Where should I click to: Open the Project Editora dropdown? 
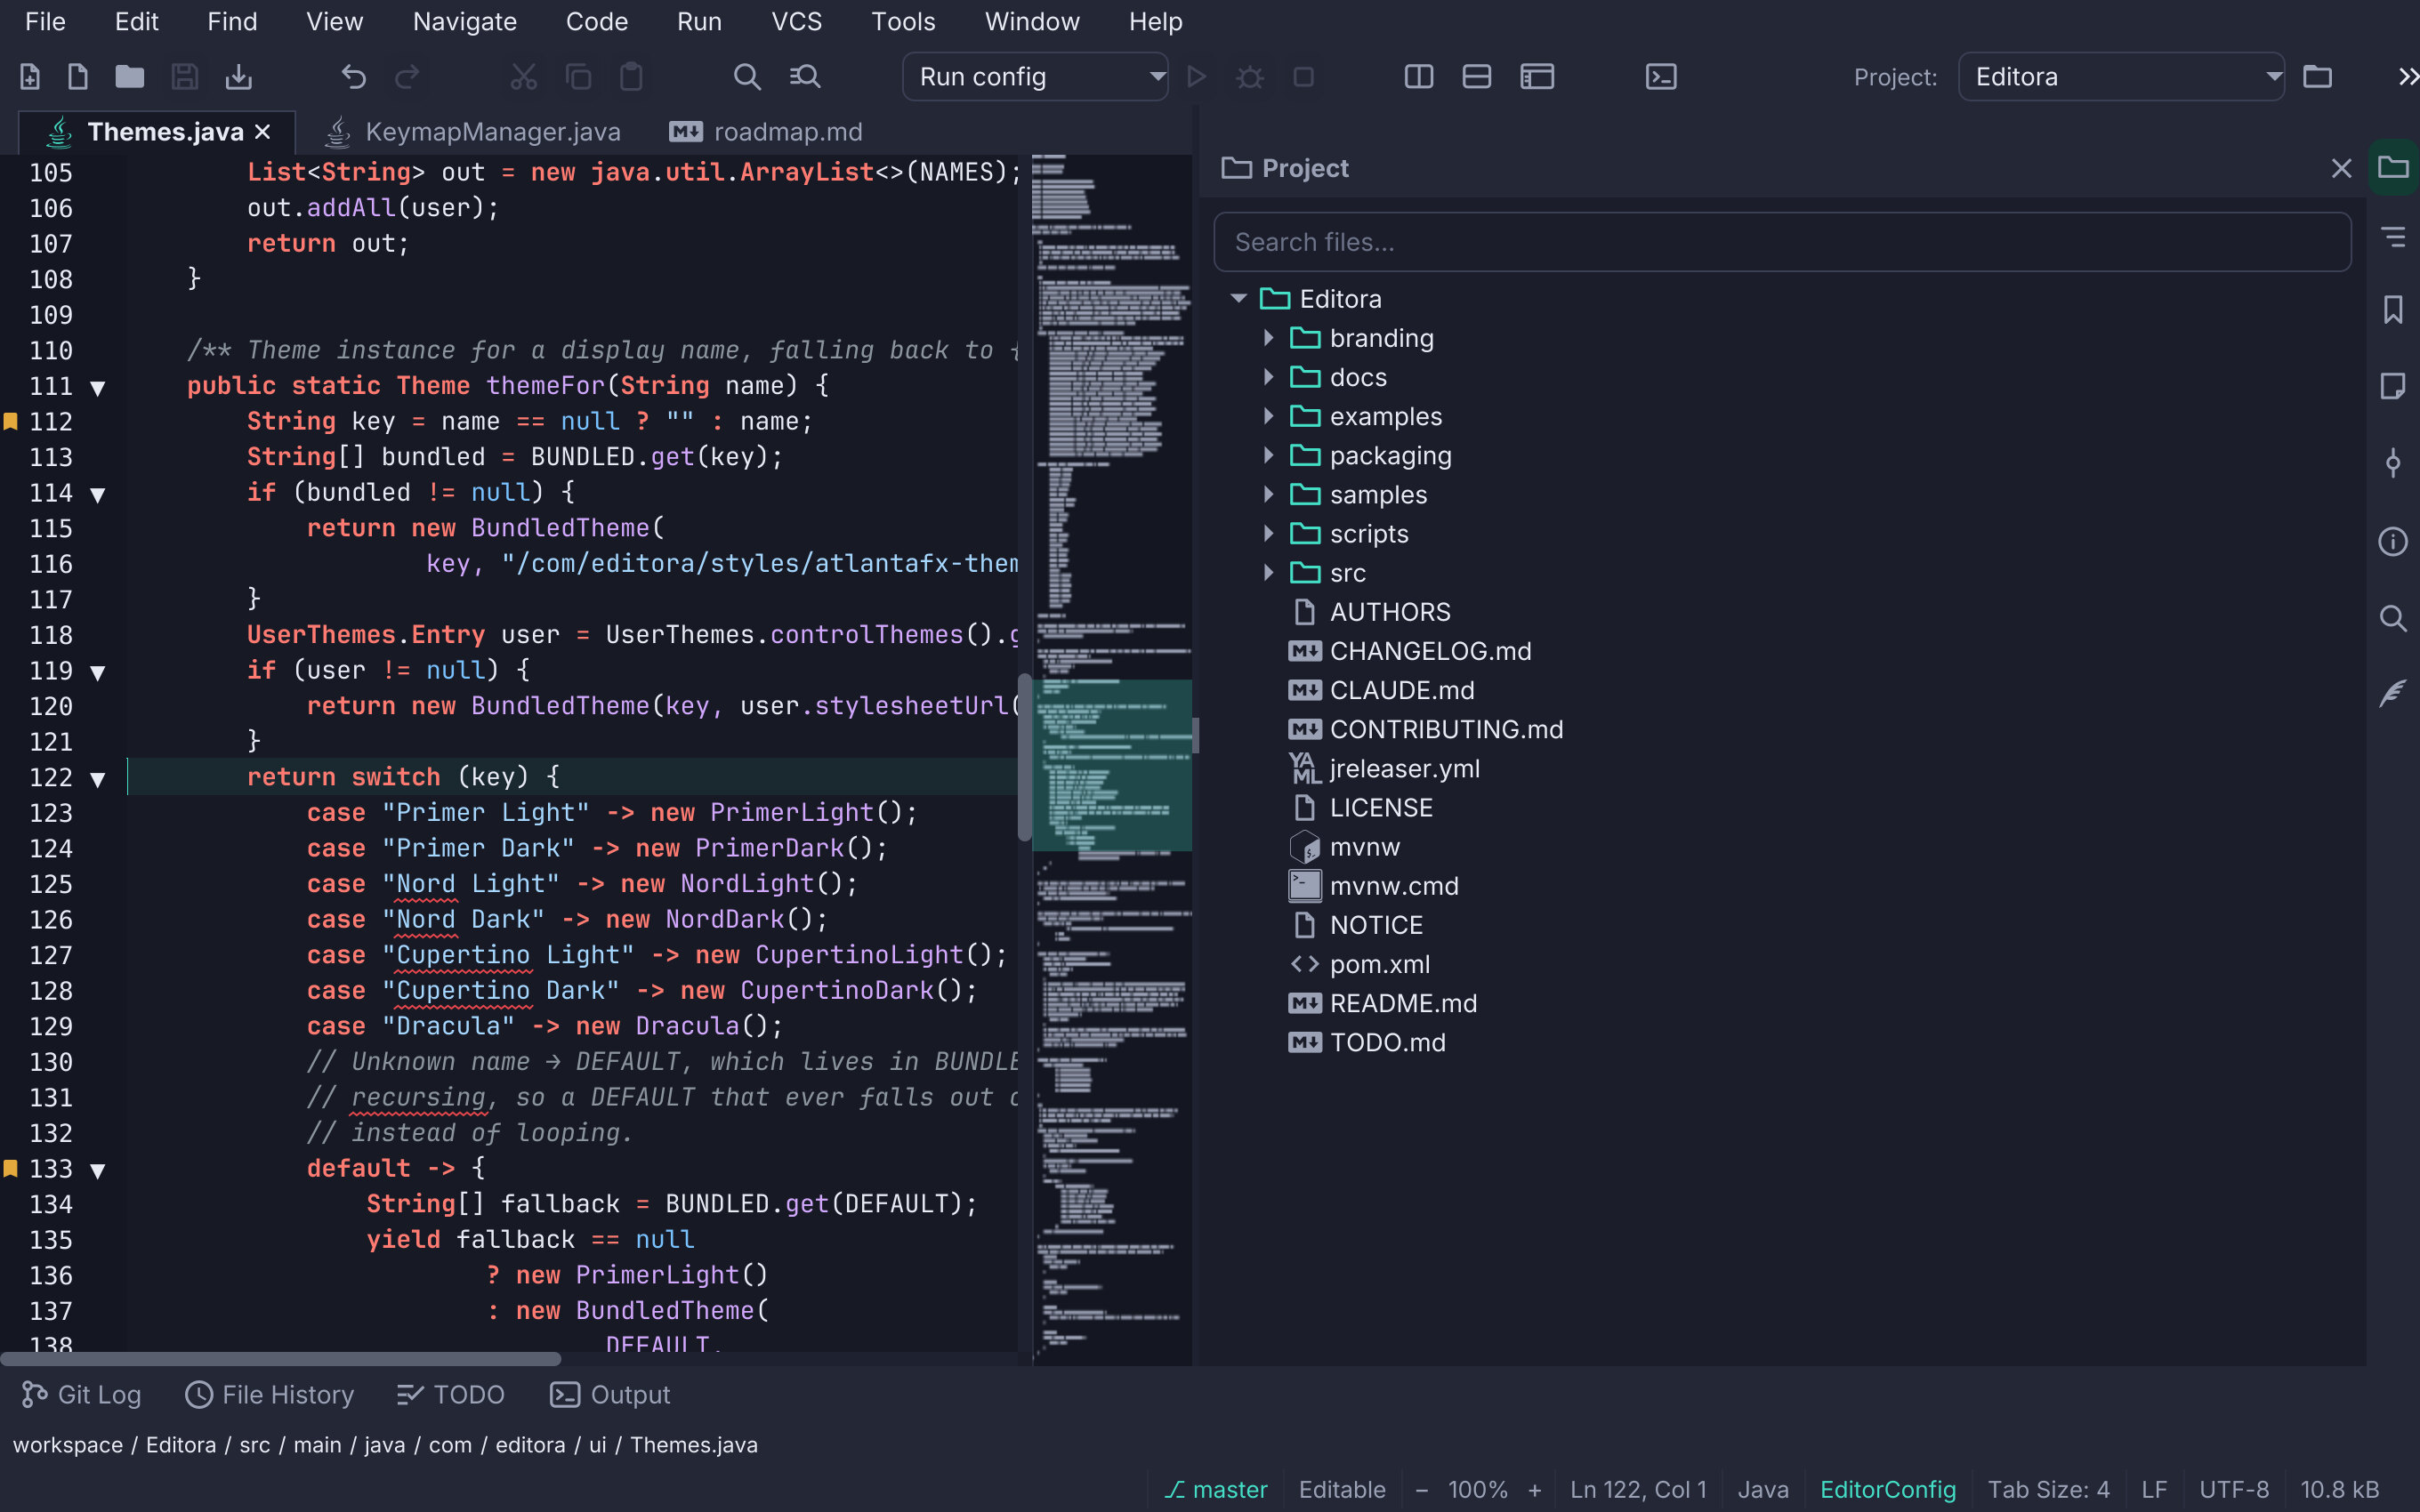(2121, 77)
